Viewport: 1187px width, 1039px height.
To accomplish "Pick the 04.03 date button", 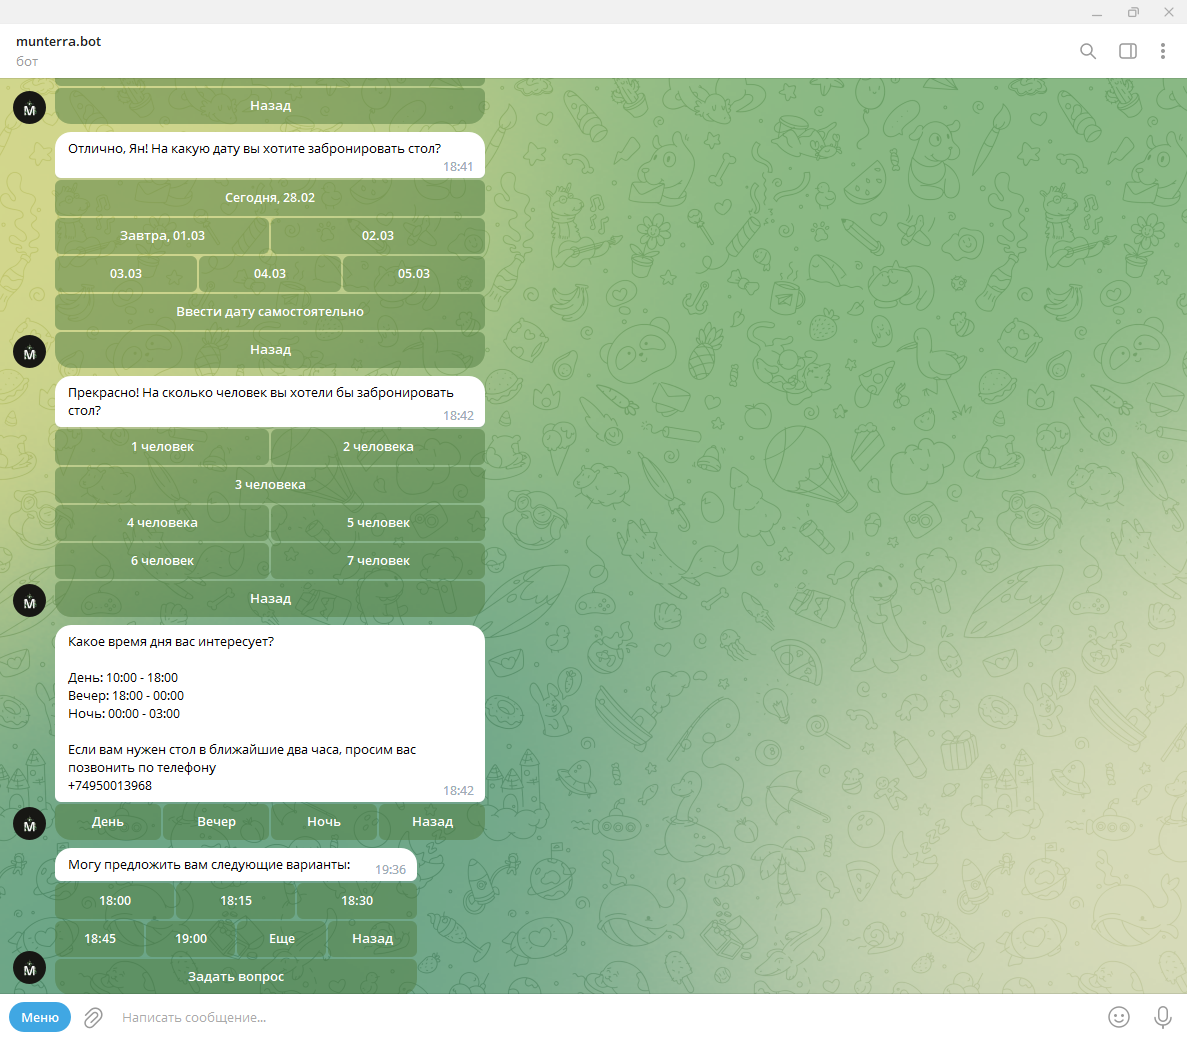I will coord(269,273).
